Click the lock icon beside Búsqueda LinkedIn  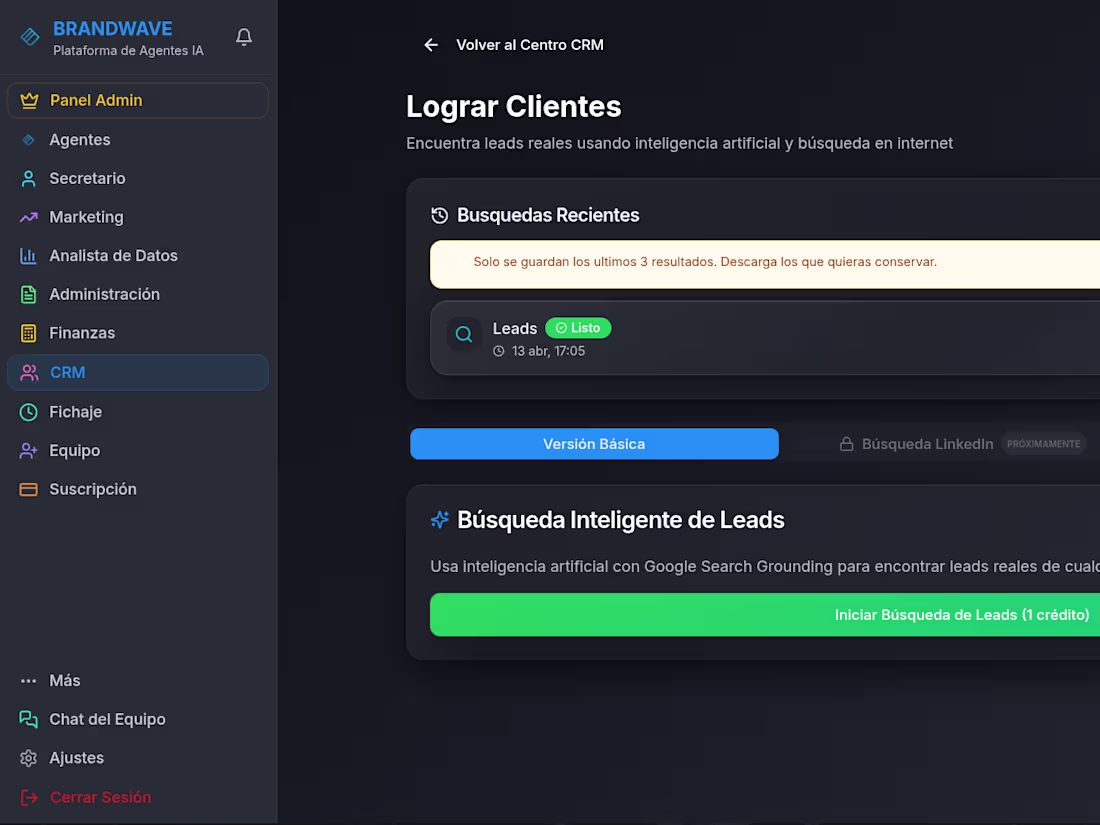(x=847, y=444)
